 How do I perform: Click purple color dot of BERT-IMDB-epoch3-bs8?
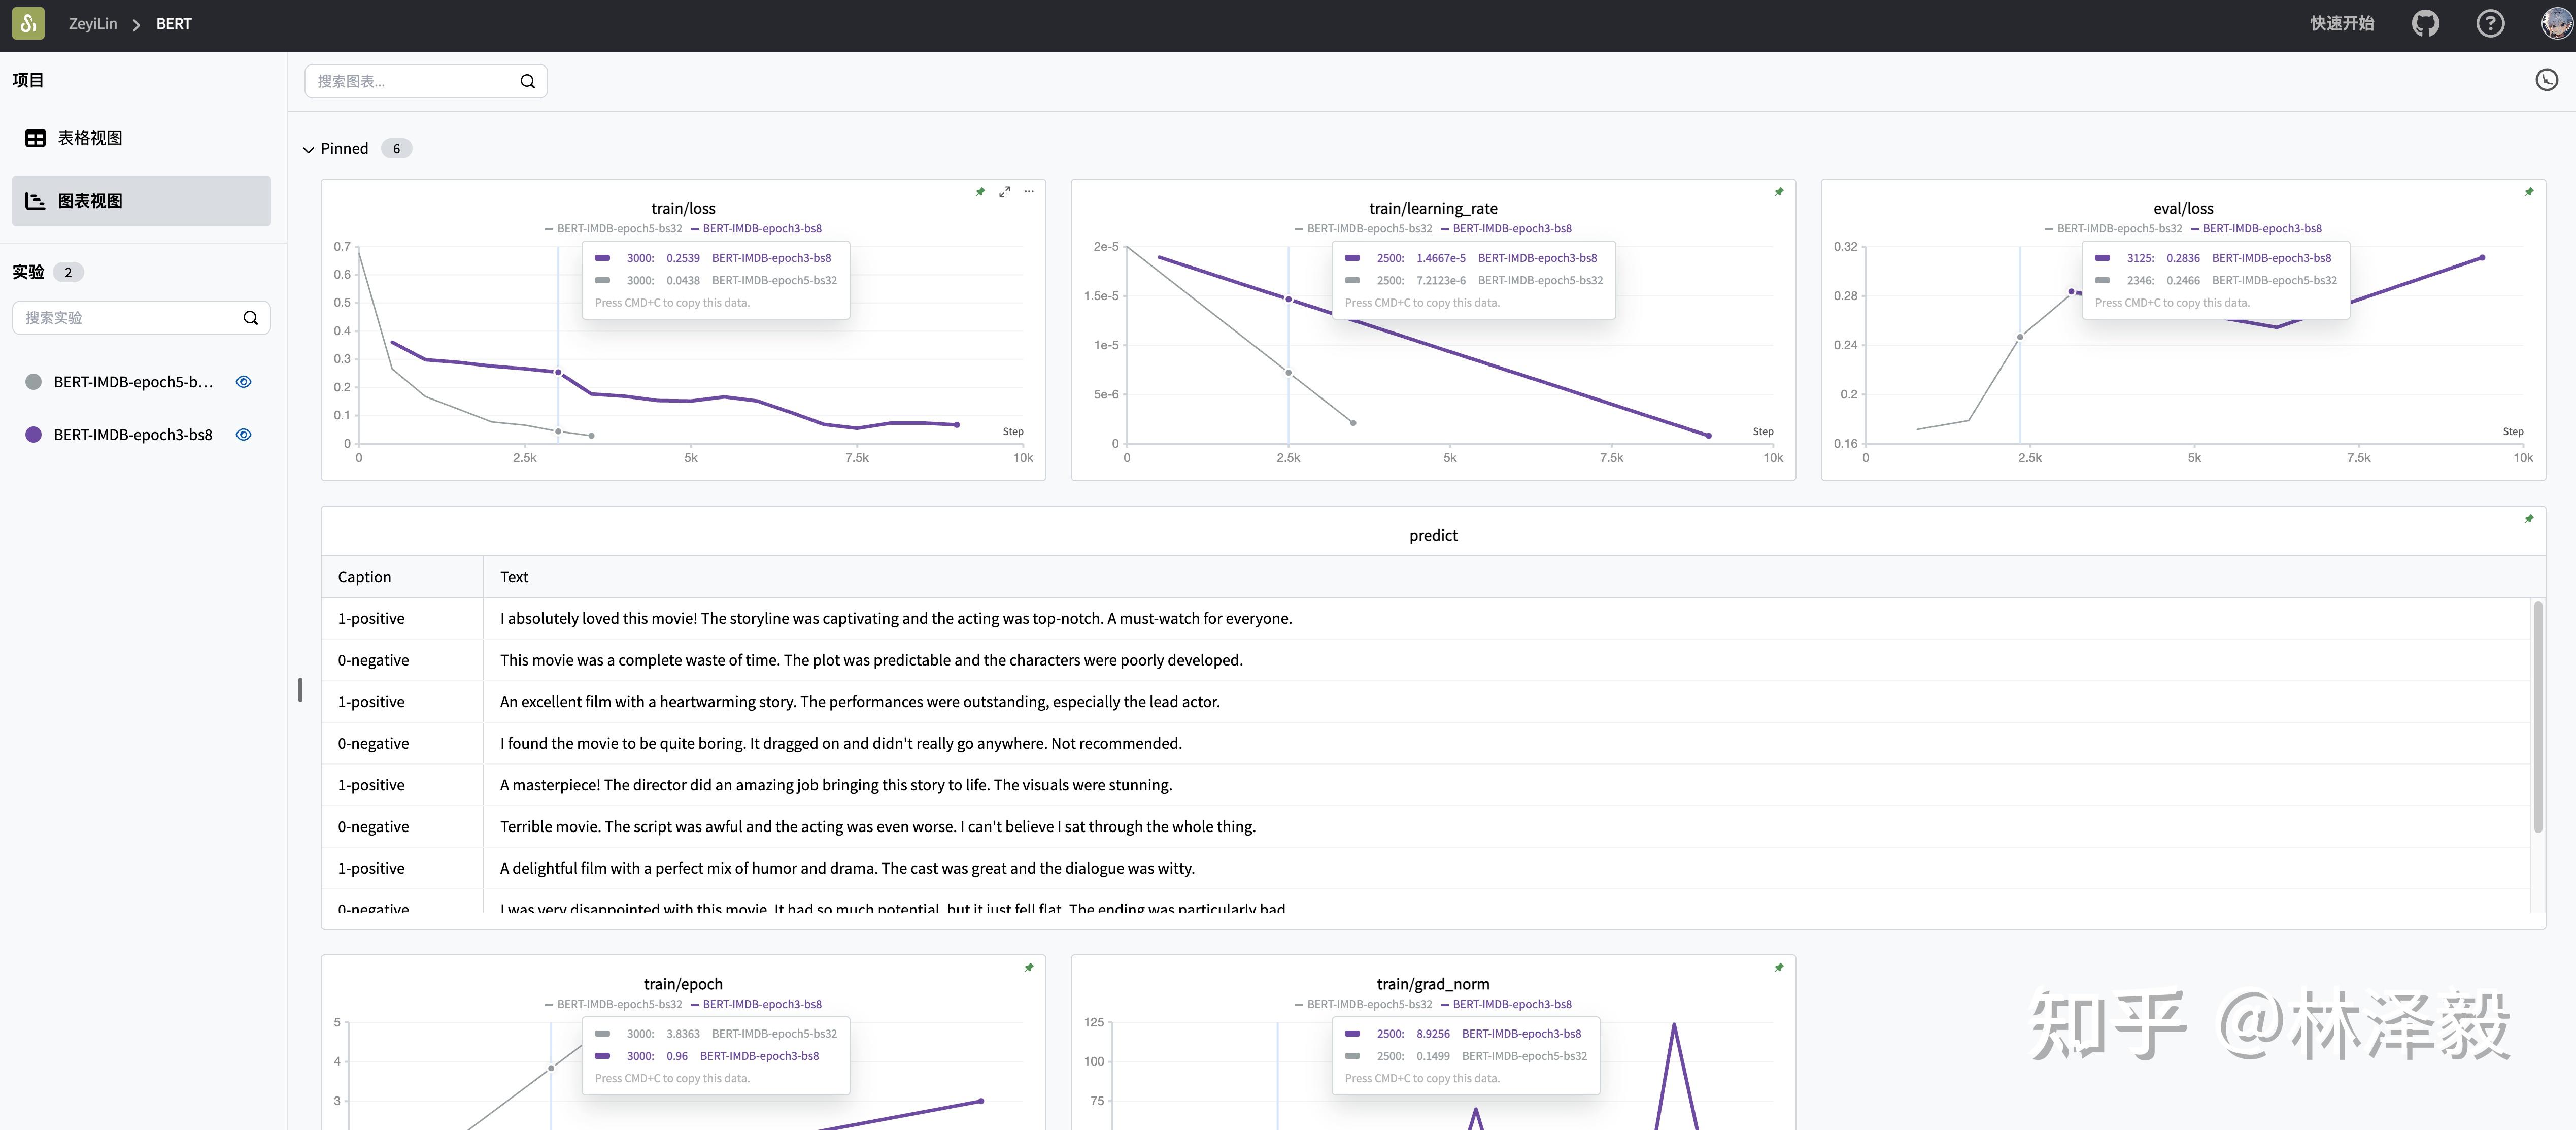[33, 435]
